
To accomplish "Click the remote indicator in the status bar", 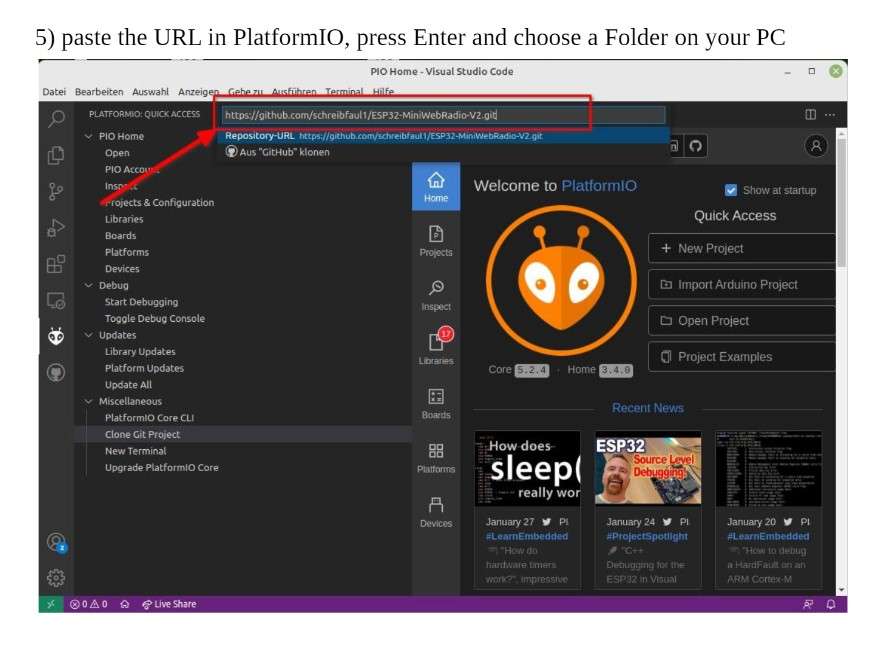I will (51, 604).
